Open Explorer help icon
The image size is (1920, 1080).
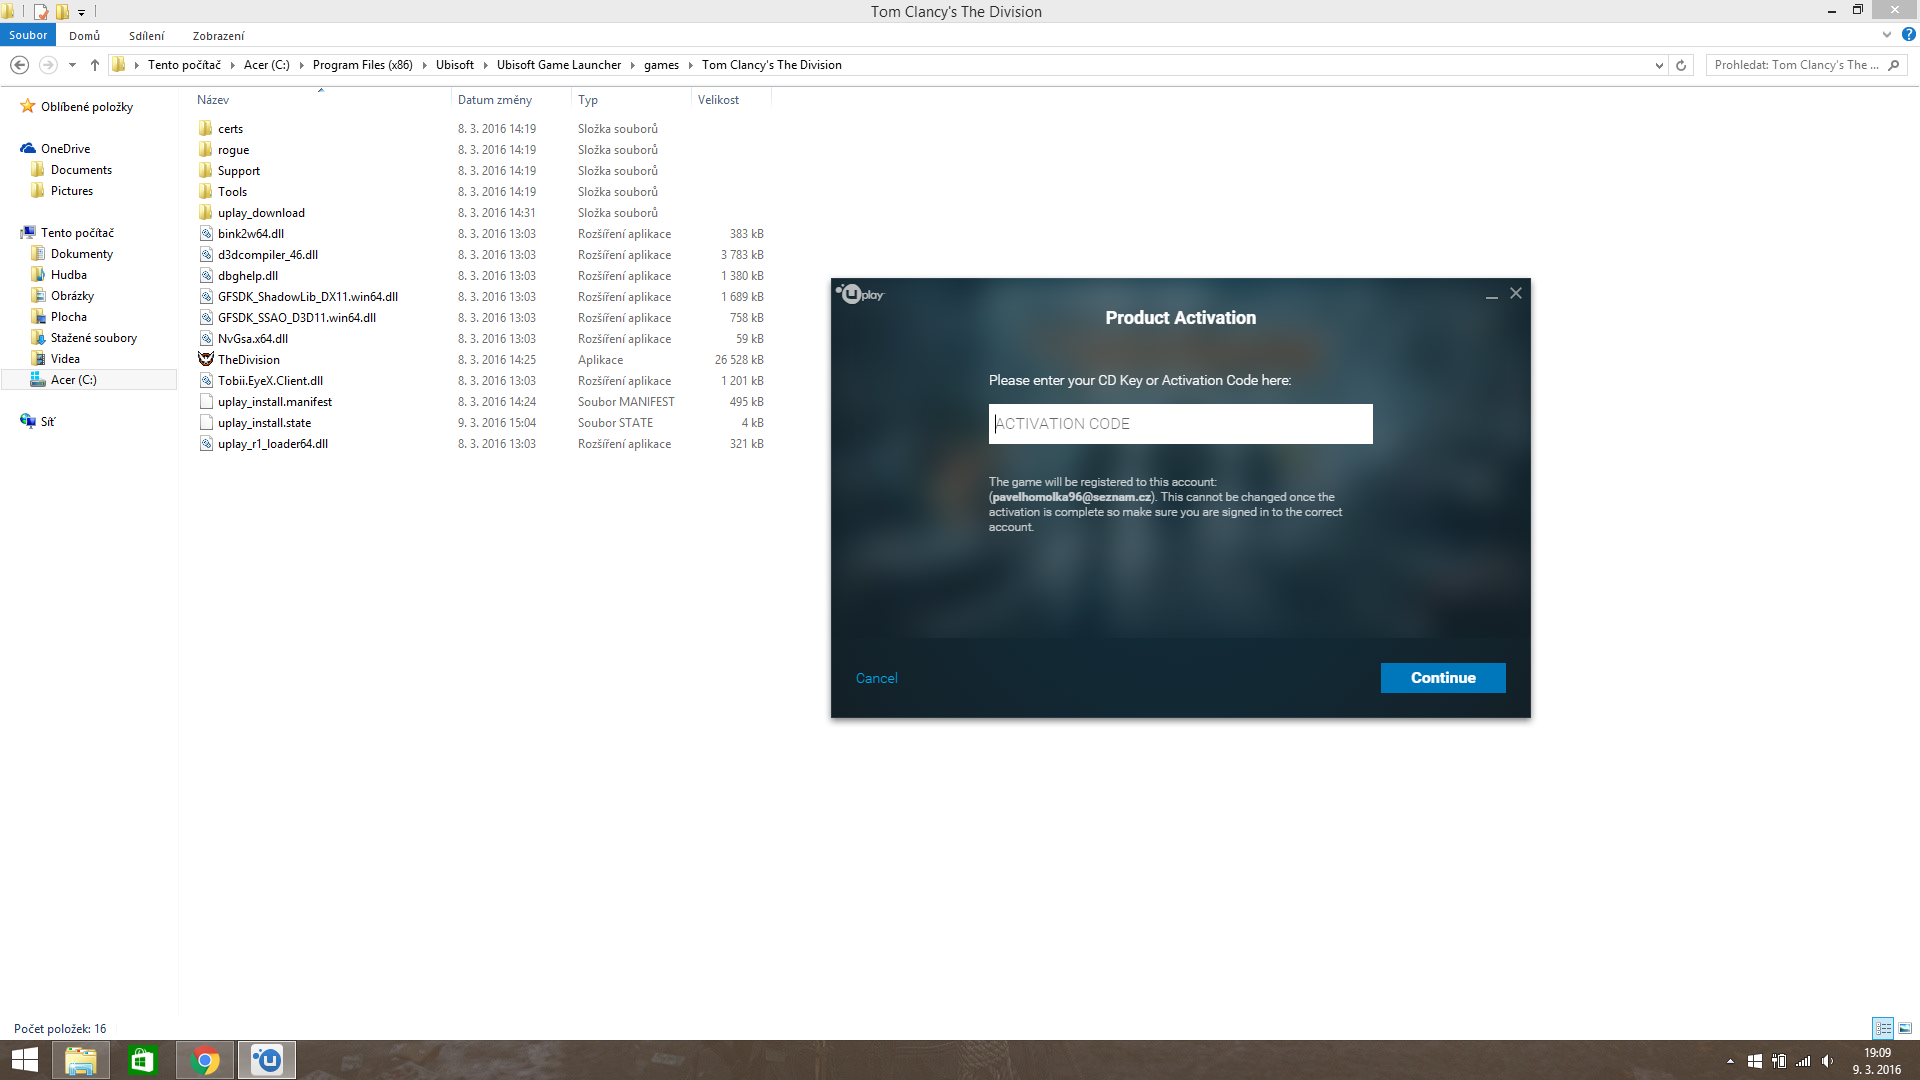coord(1909,34)
